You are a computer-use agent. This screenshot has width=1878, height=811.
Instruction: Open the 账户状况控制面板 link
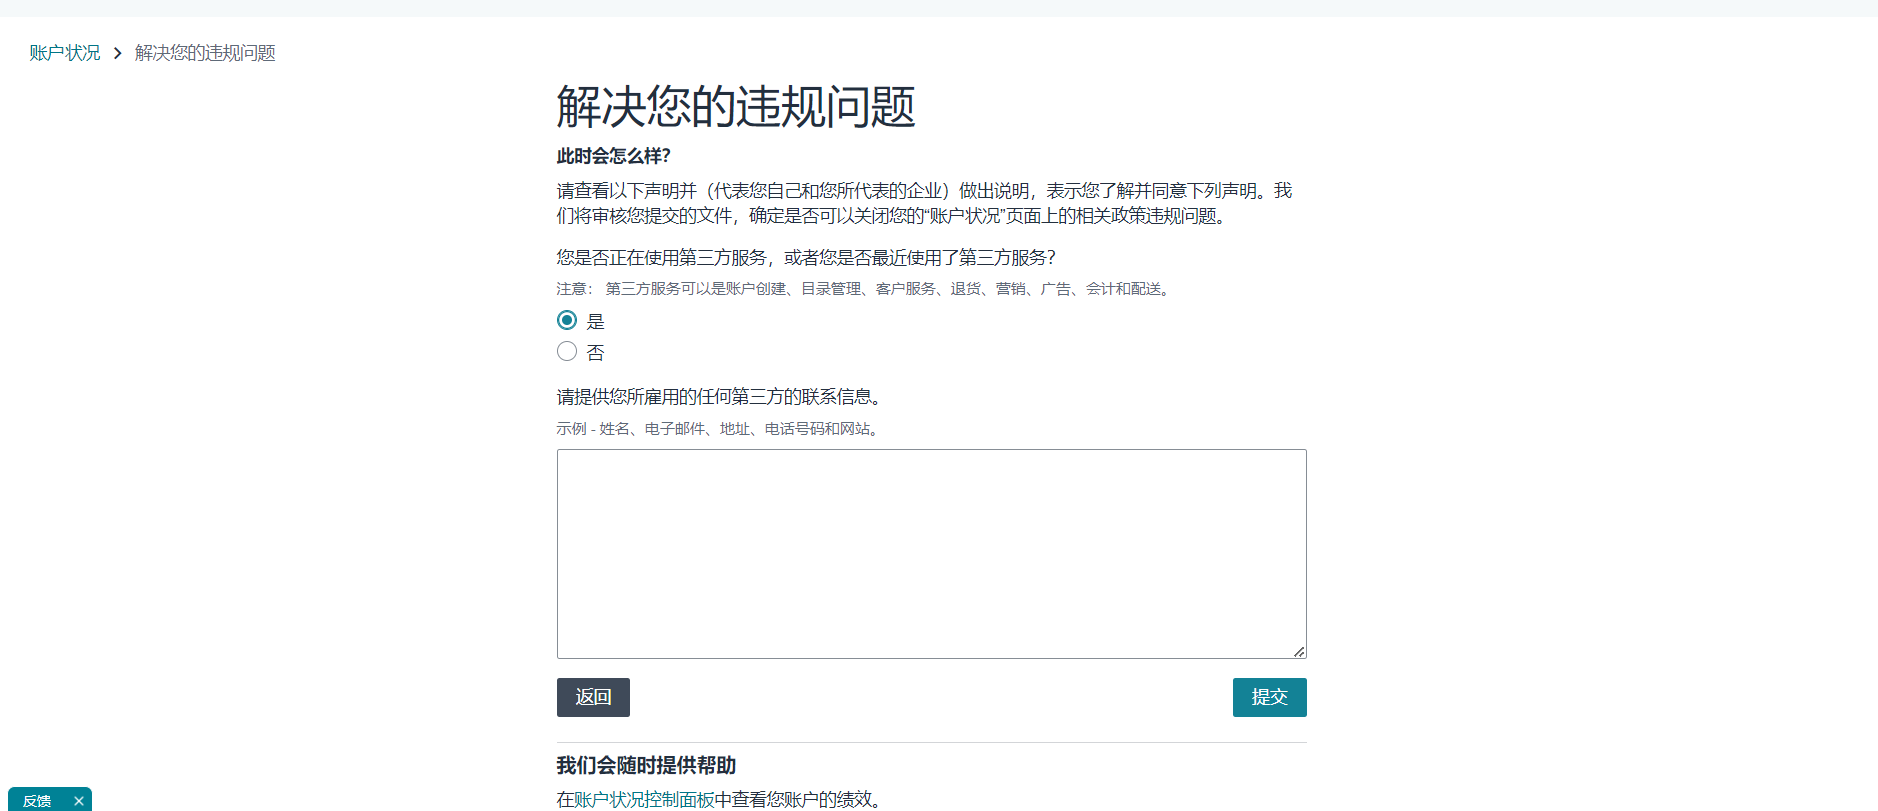pyautogui.click(x=644, y=799)
